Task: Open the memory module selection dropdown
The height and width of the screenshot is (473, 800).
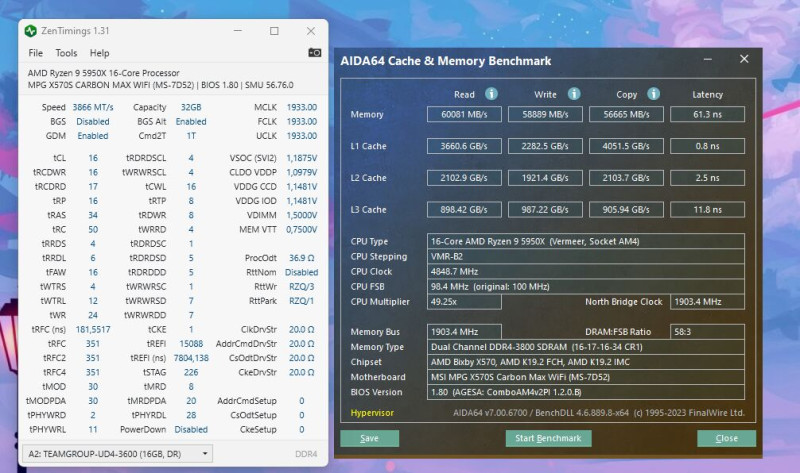Action: point(118,454)
